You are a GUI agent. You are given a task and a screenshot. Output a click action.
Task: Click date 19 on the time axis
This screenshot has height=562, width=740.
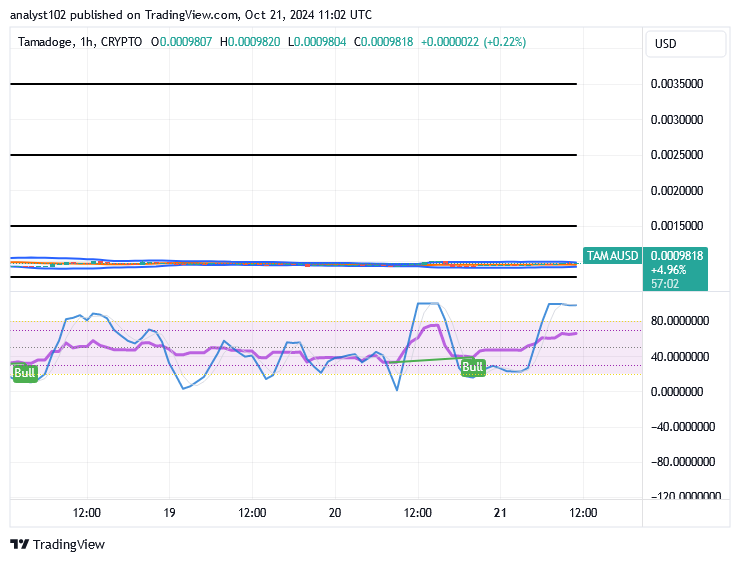pos(169,513)
